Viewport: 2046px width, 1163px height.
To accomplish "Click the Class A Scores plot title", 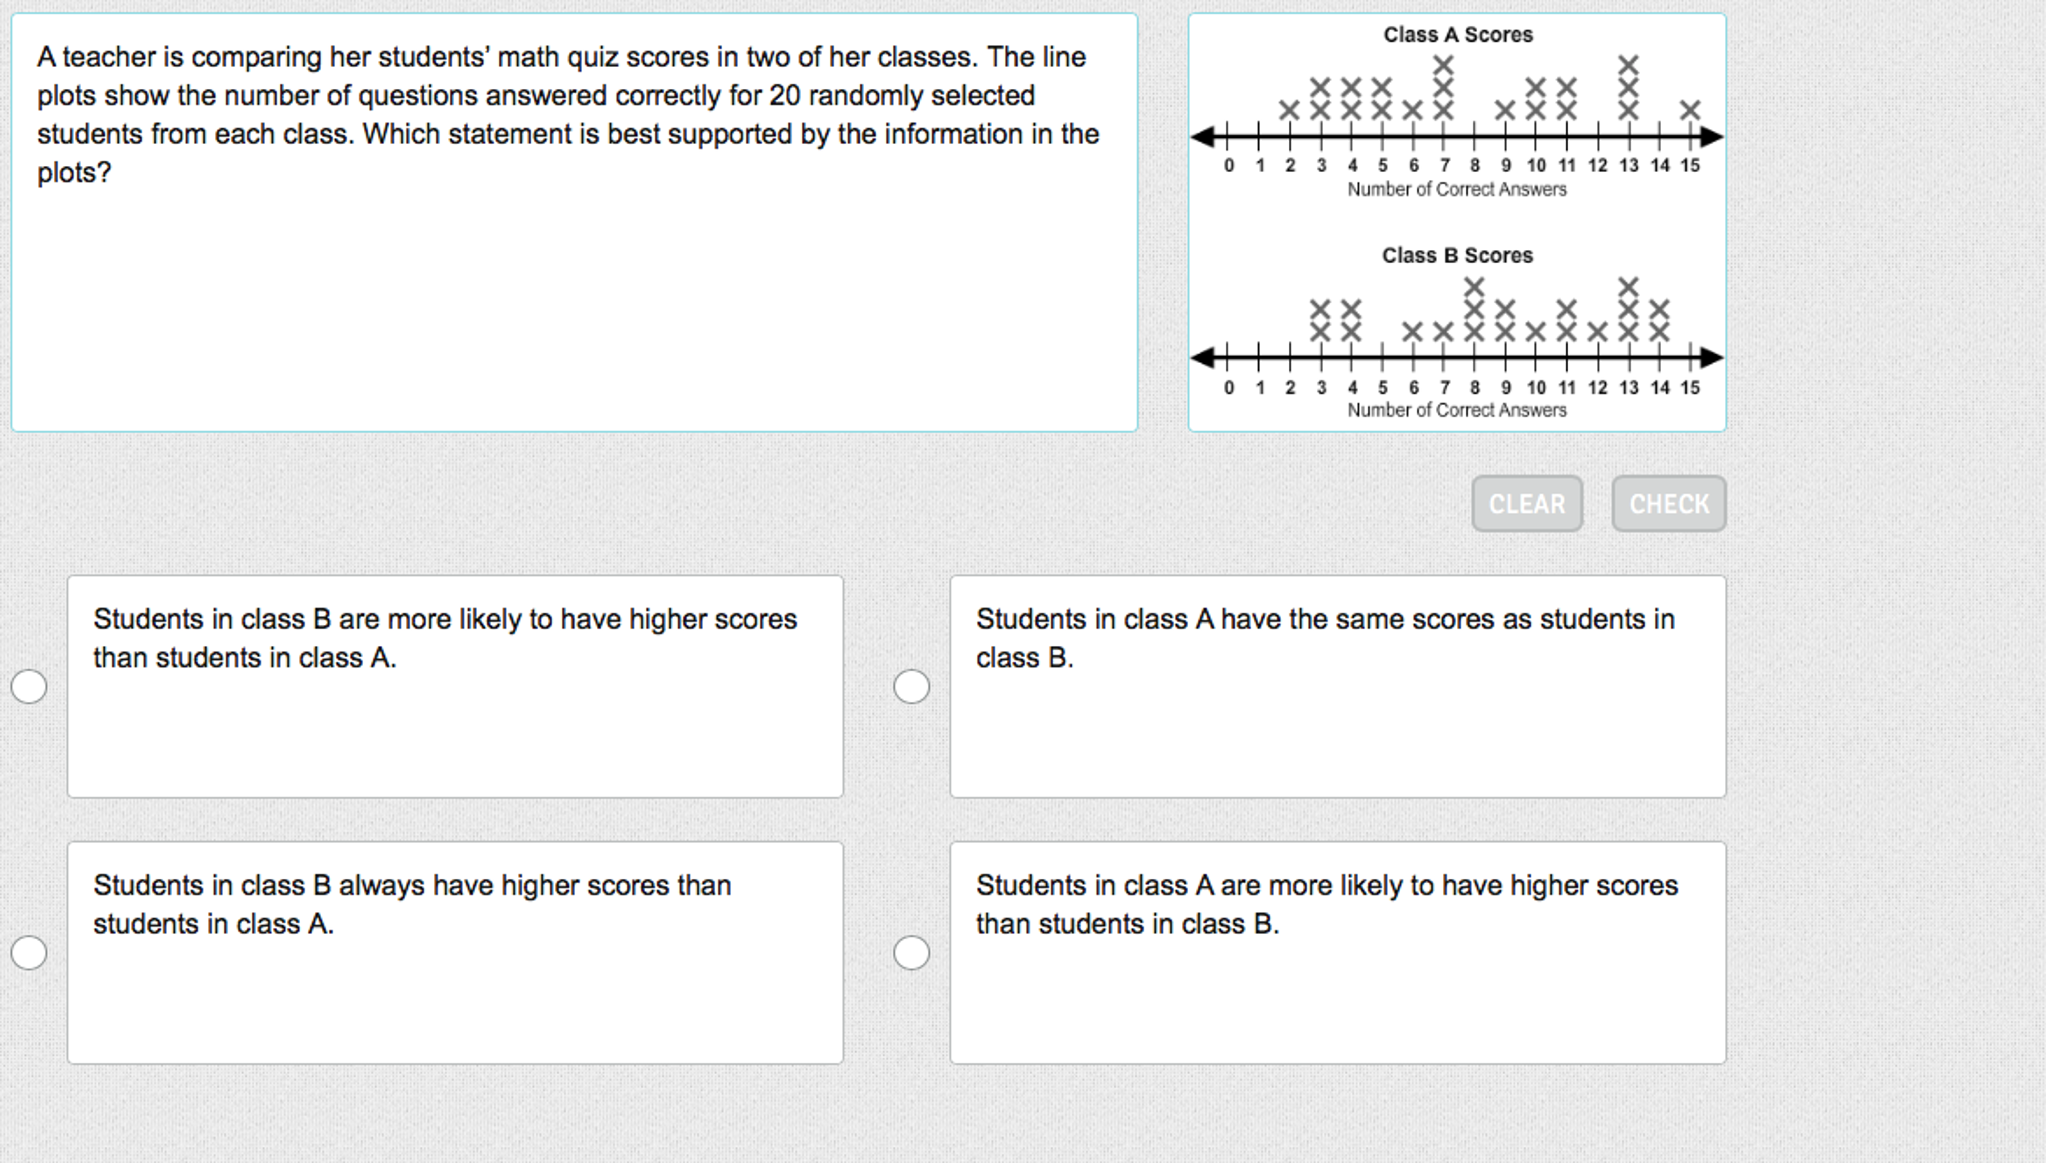I will click(x=1457, y=34).
